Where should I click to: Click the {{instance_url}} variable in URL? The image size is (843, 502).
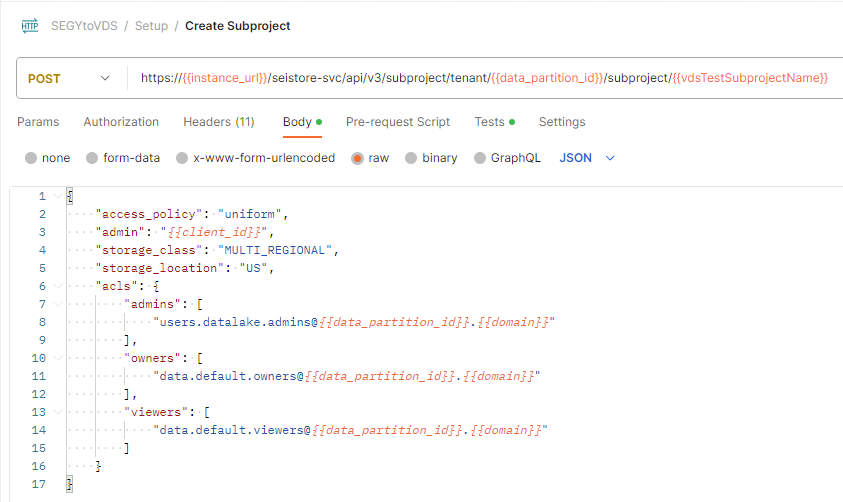[x=225, y=78]
